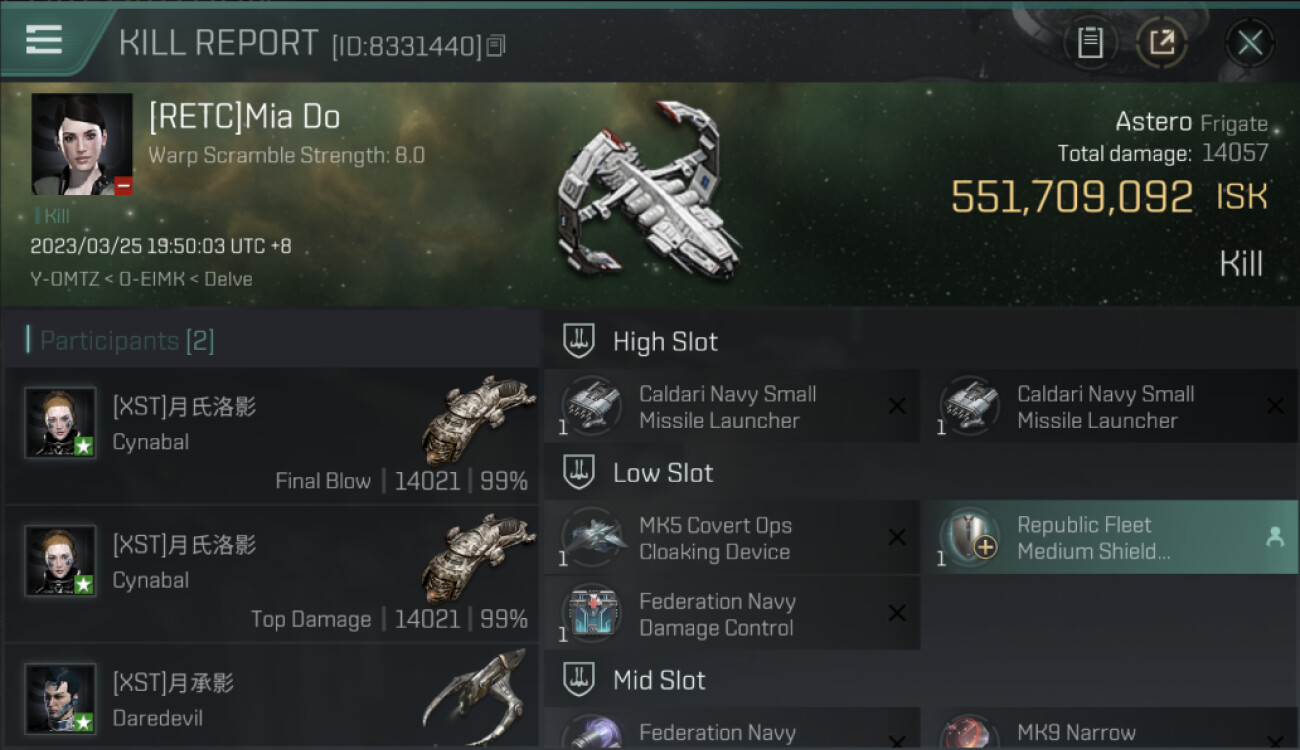This screenshot has width=1300, height=750.
Task: View the Astero ship model
Action: 650,190
